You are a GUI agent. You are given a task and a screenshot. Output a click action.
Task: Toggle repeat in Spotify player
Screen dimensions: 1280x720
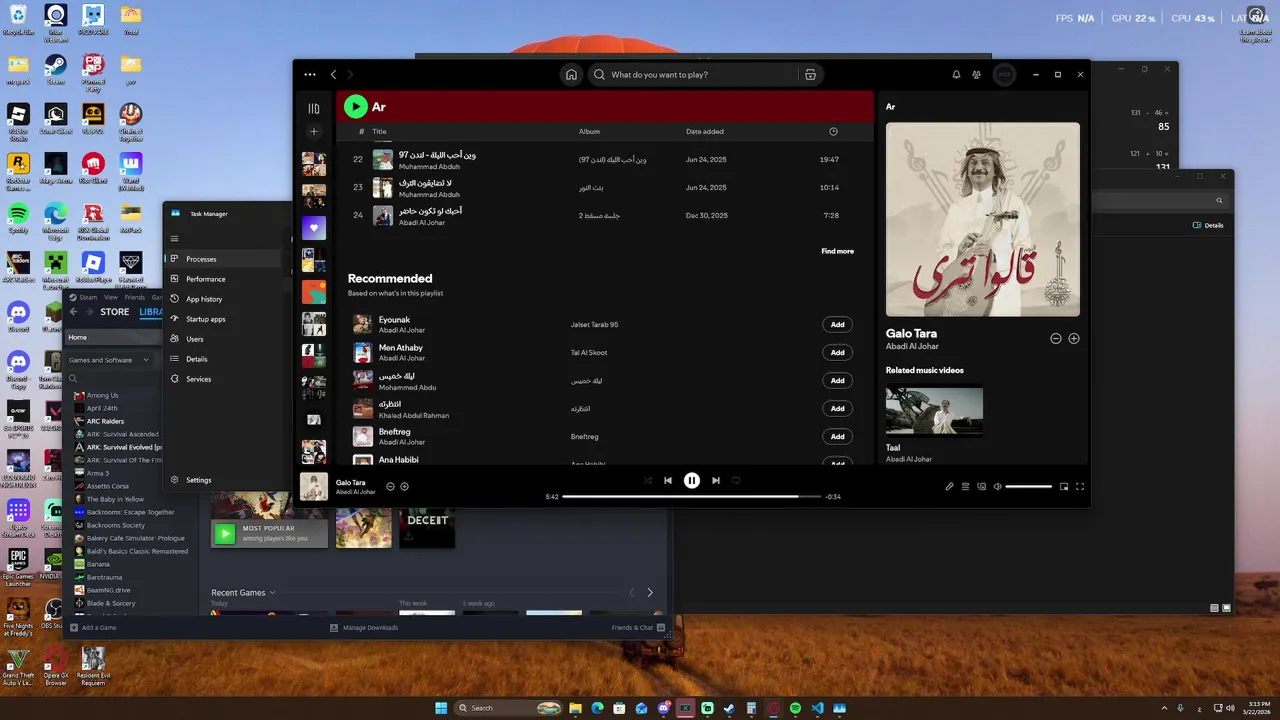tap(736, 480)
